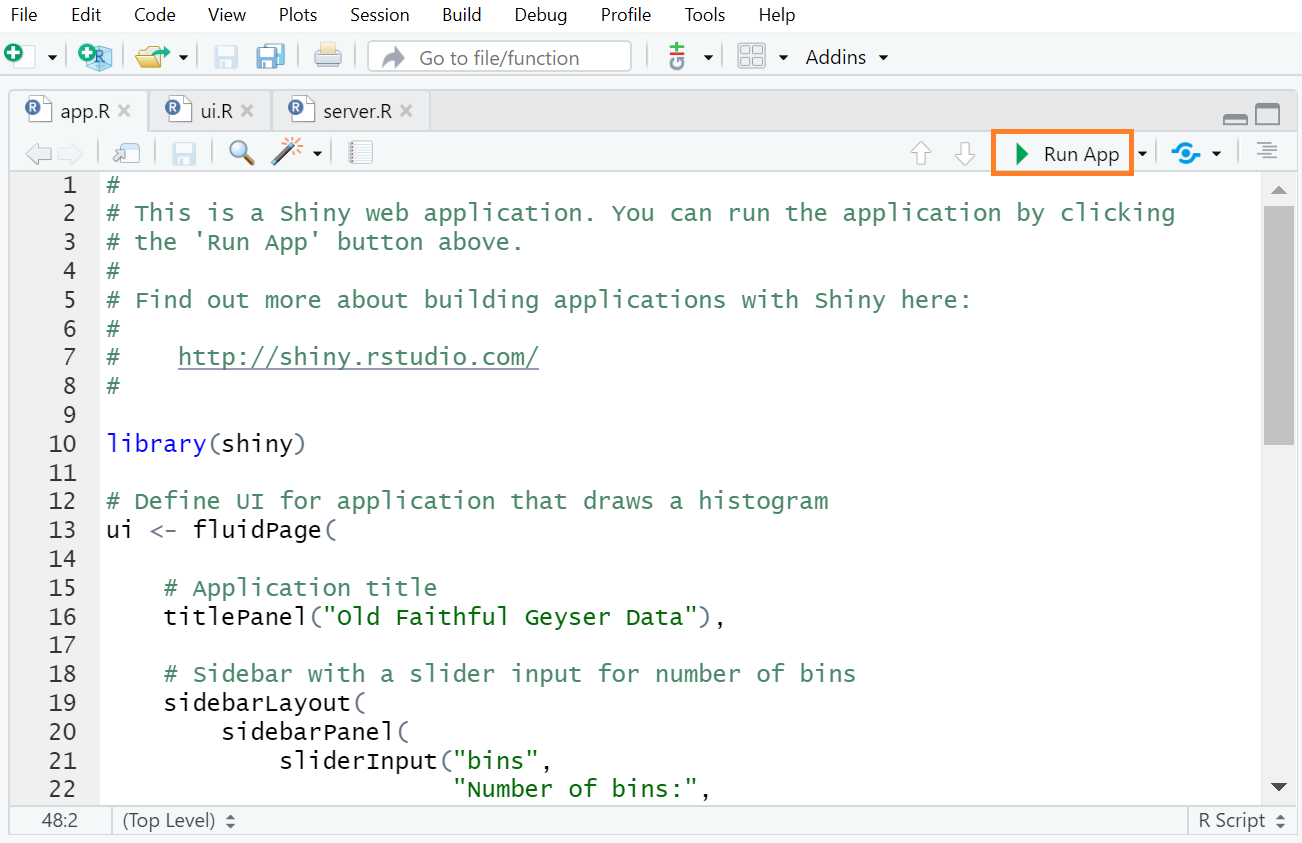Open the Addins dropdown
1302x843 pixels.
point(847,57)
